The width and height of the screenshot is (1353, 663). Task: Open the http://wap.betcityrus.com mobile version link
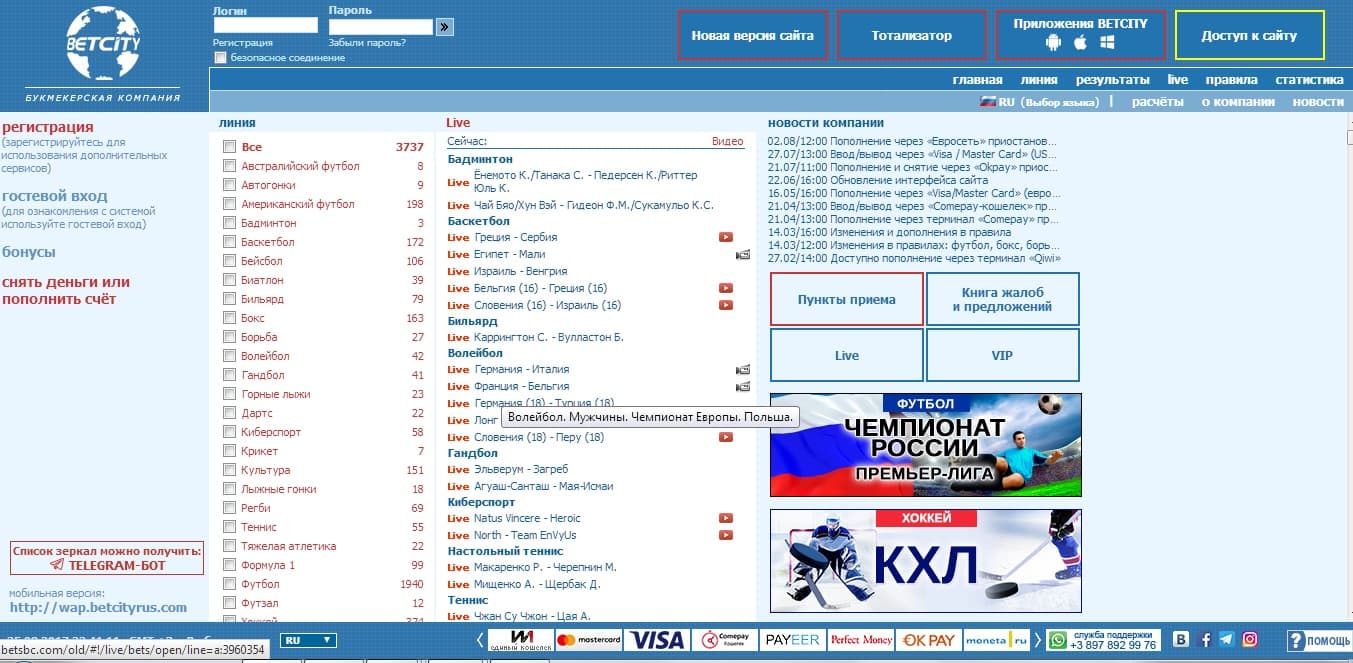click(98, 607)
